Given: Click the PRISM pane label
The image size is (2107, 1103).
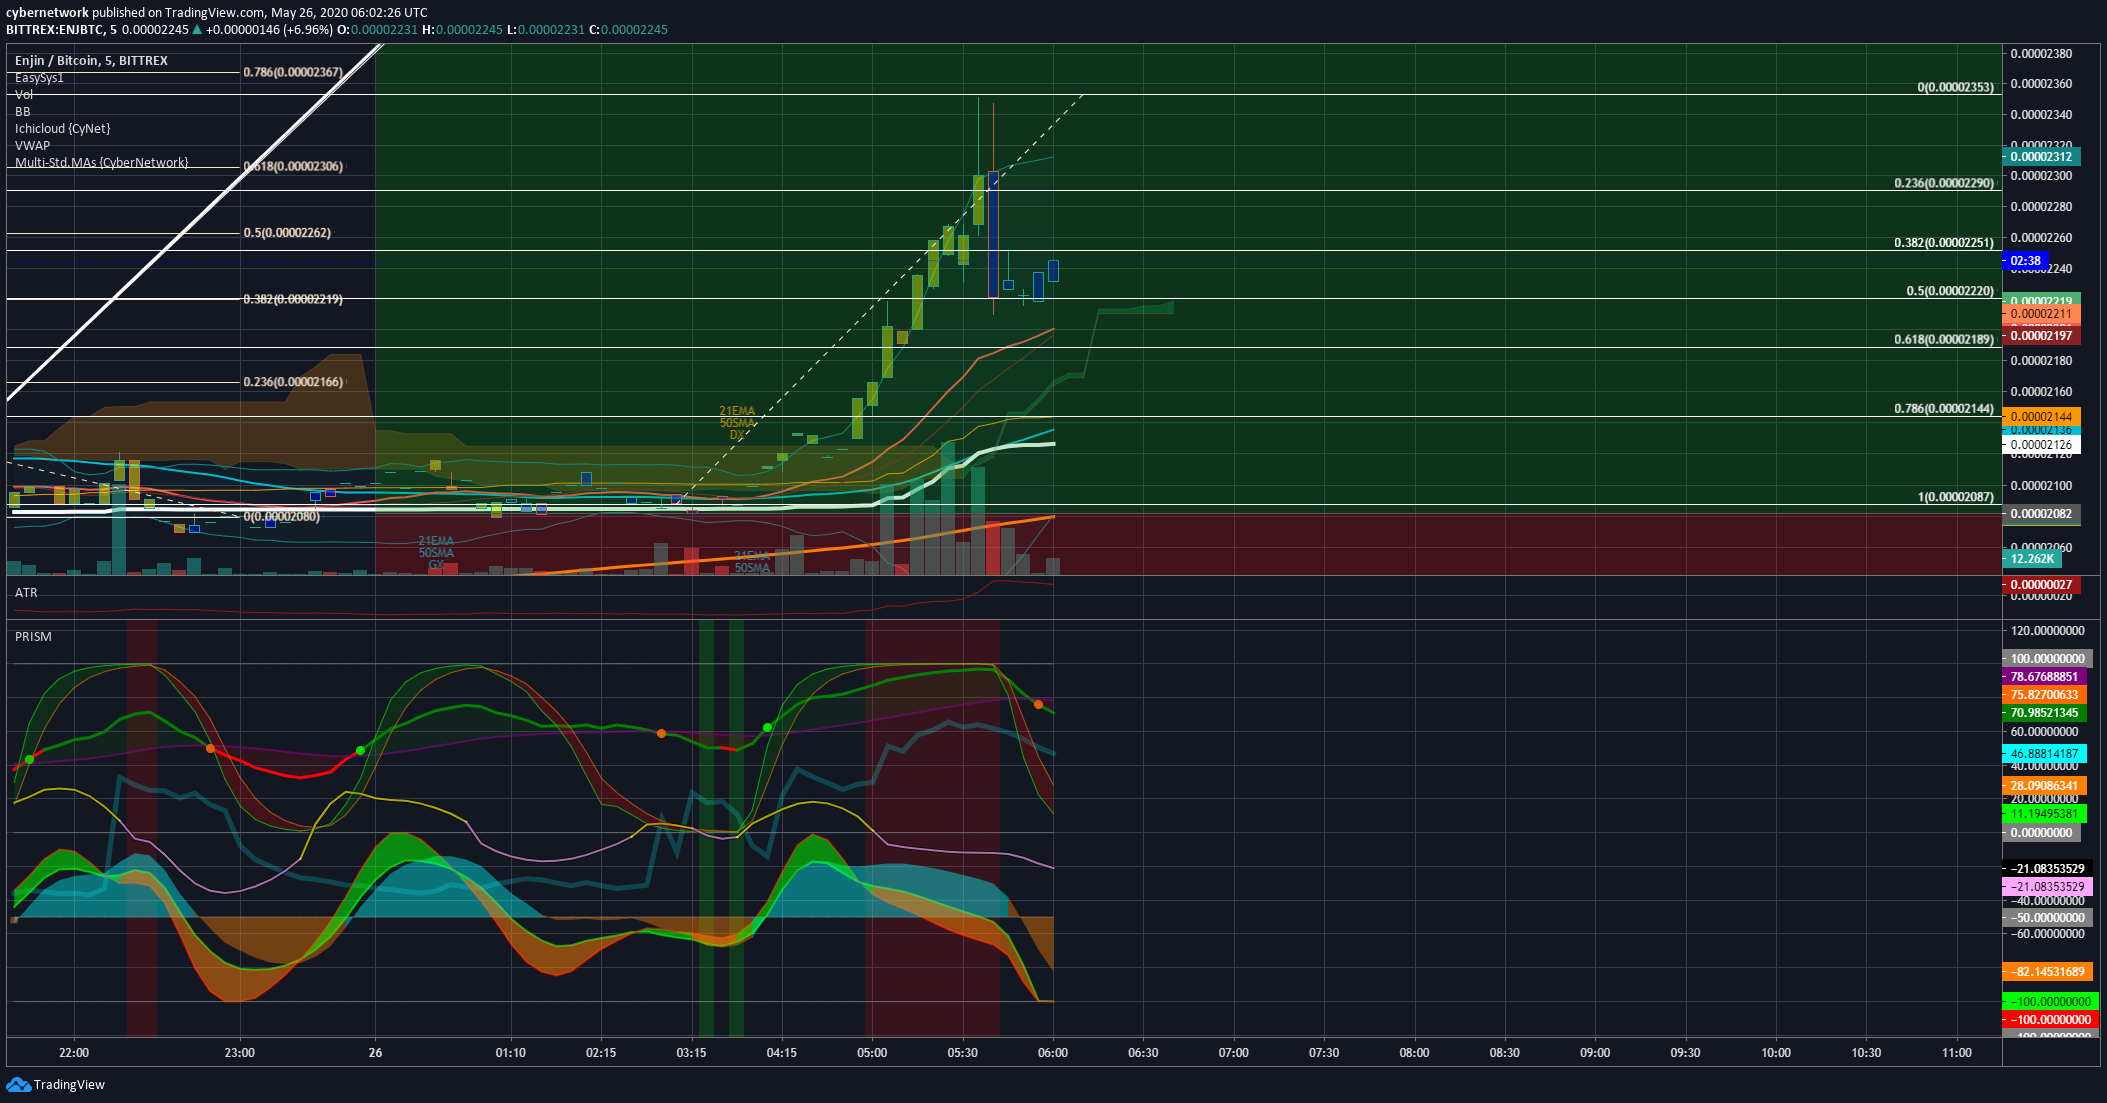Looking at the screenshot, I should point(33,637).
